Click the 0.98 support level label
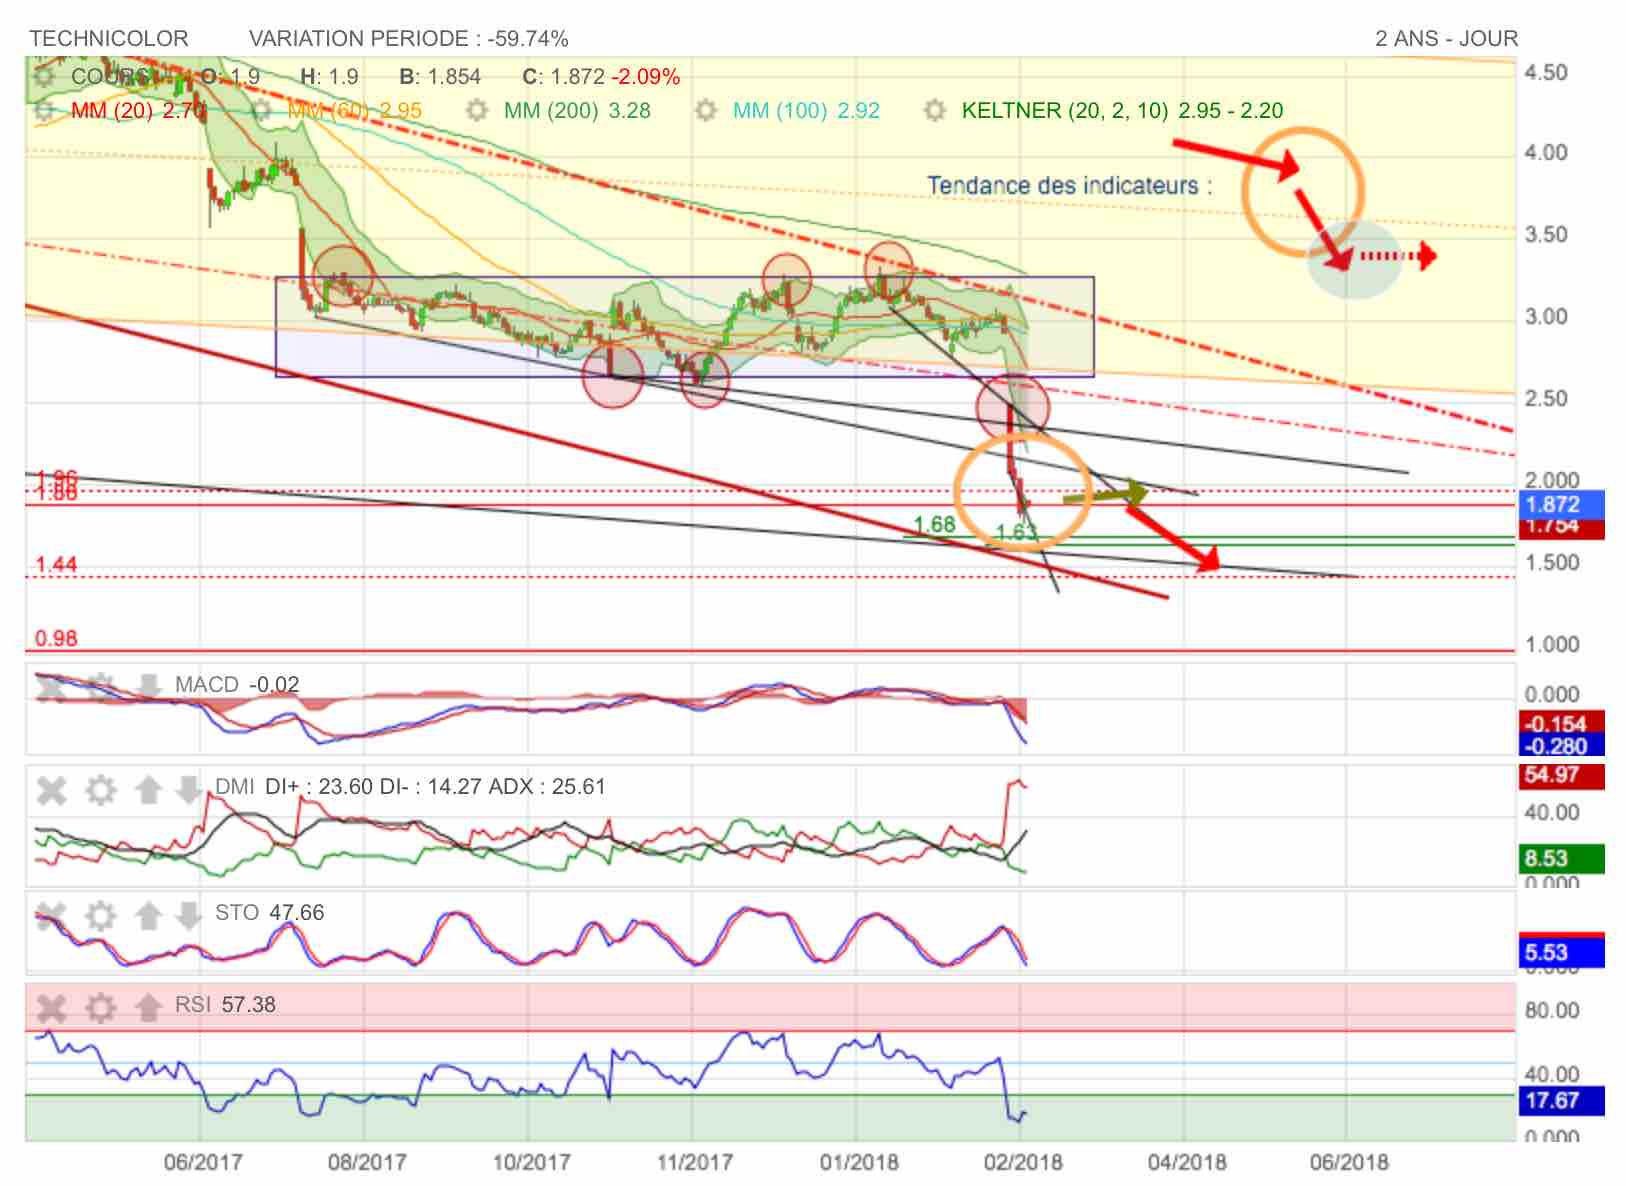The width and height of the screenshot is (1626, 1186). (x=56, y=639)
